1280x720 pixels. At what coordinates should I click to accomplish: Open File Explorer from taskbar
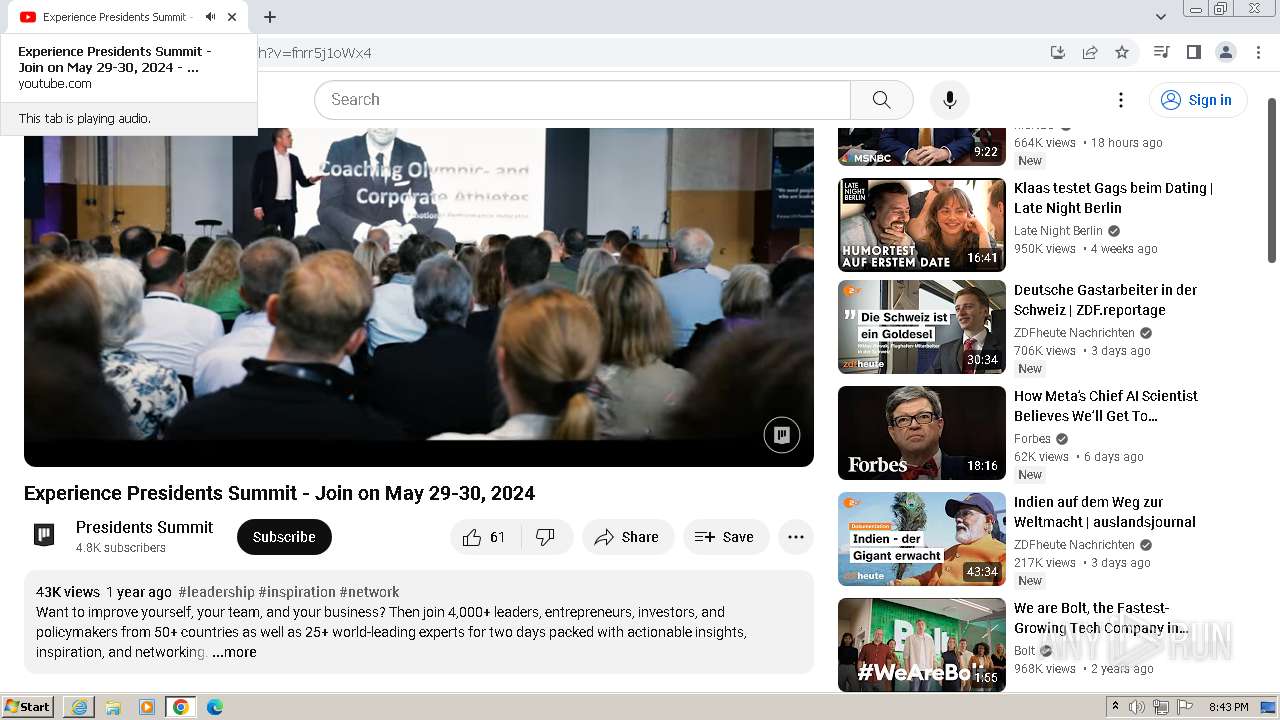click(113, 707)
